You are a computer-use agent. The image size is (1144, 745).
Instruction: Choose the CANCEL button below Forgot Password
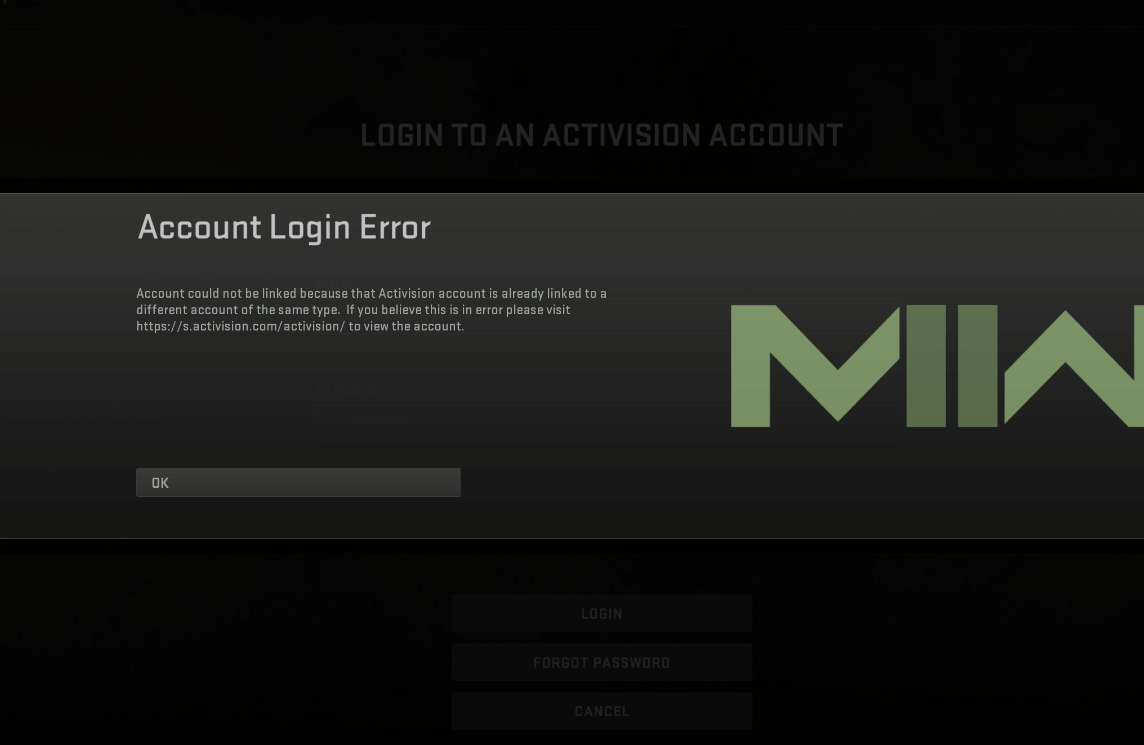coord(601,711)
